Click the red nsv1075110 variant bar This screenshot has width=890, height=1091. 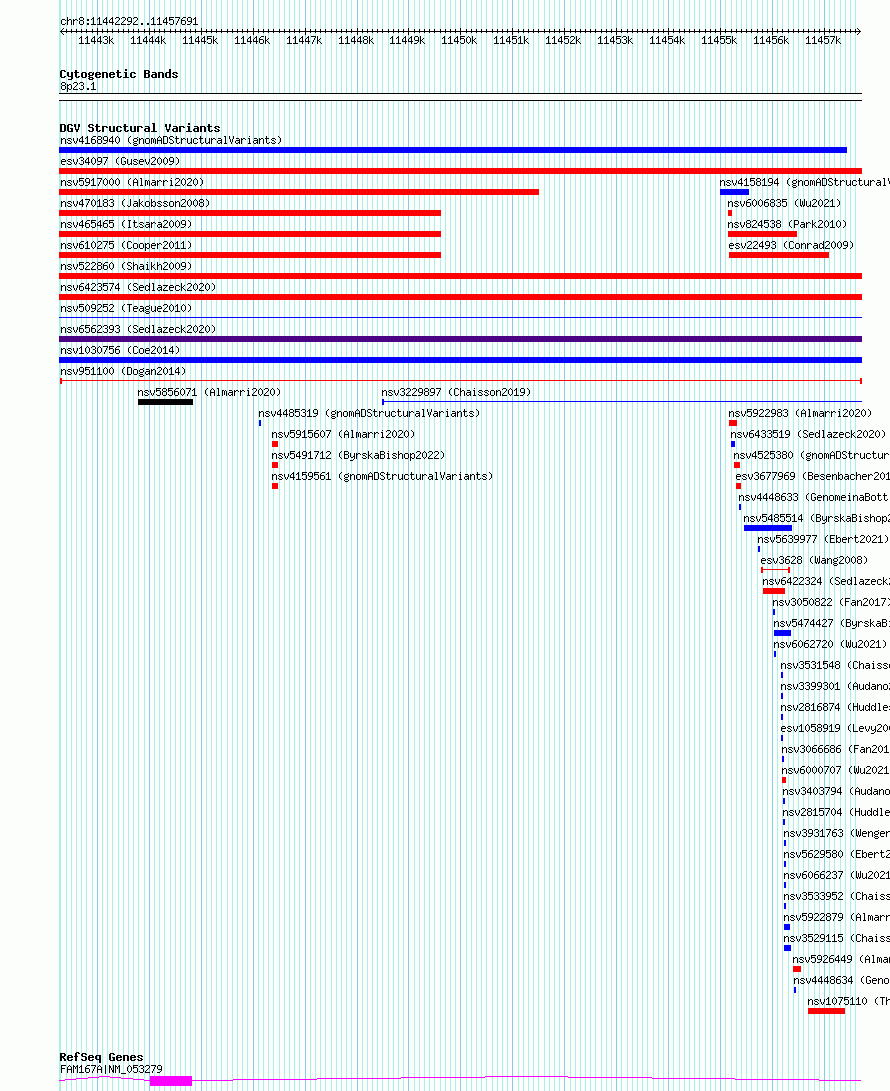pos(826,1011)
